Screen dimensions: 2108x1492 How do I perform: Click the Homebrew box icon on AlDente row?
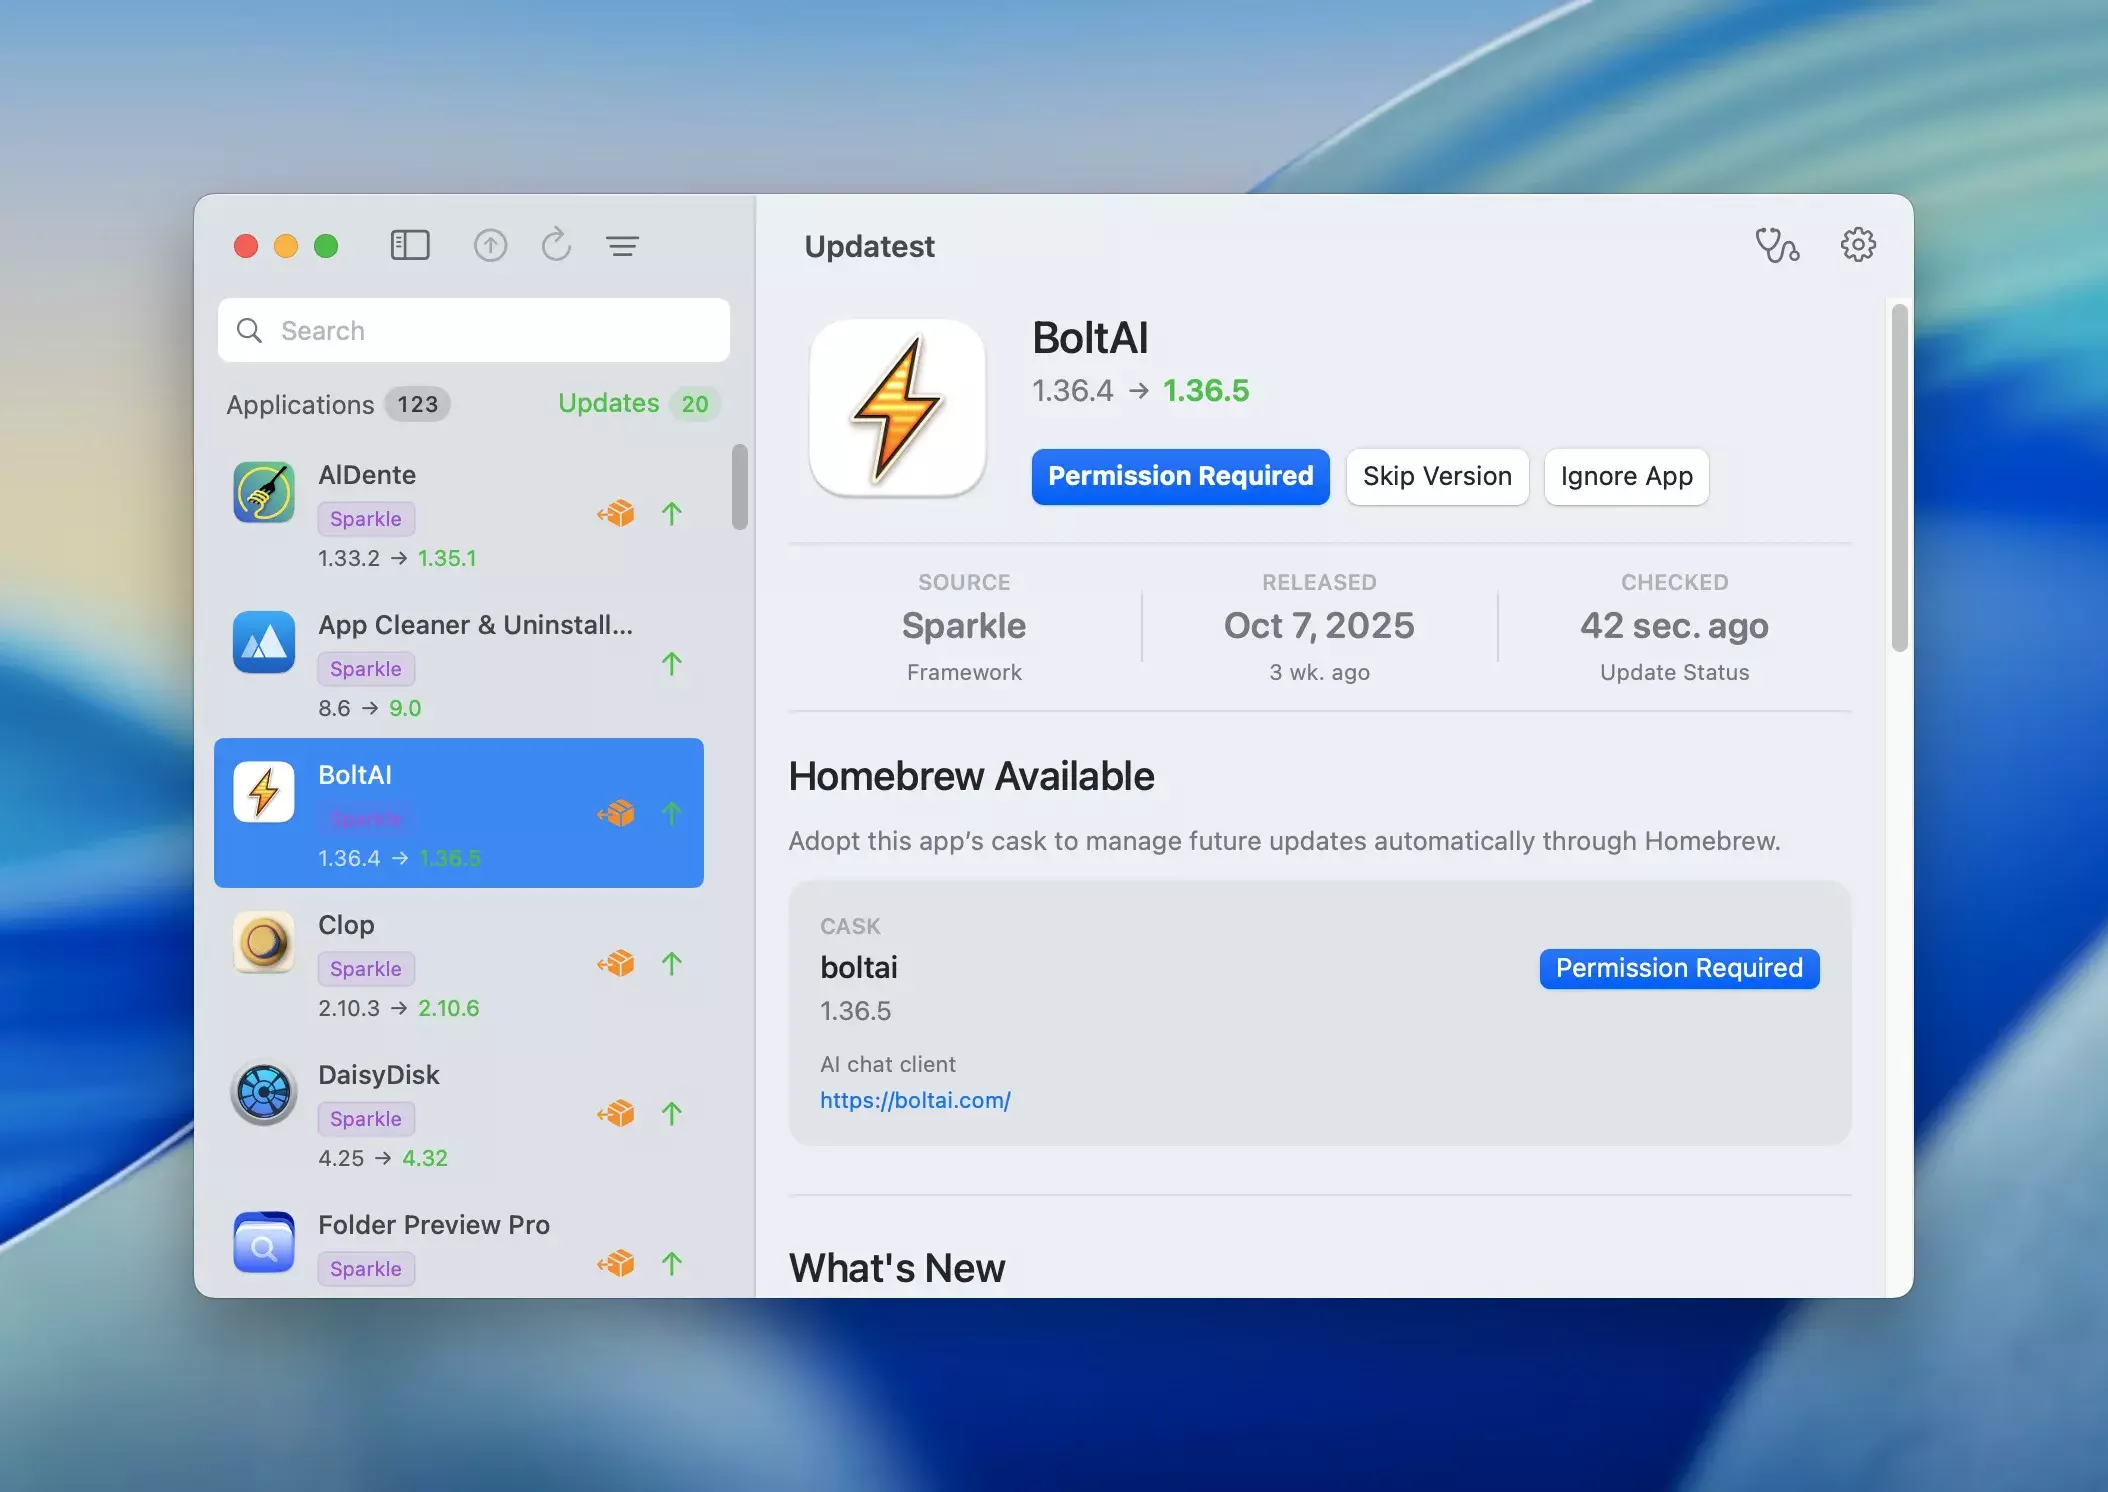pos(616,514)
